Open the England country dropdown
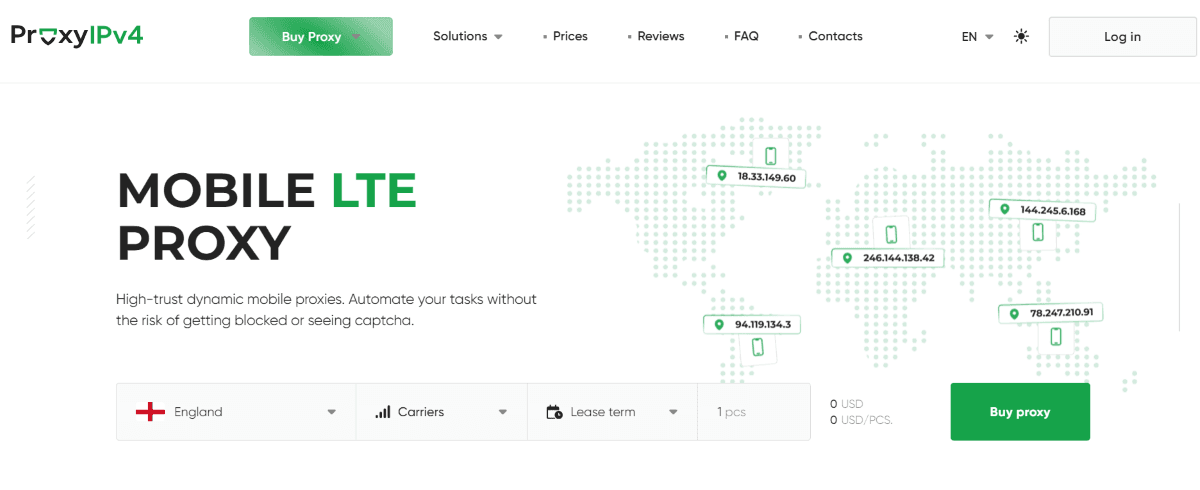1200x490 pixels. point(236,412)
